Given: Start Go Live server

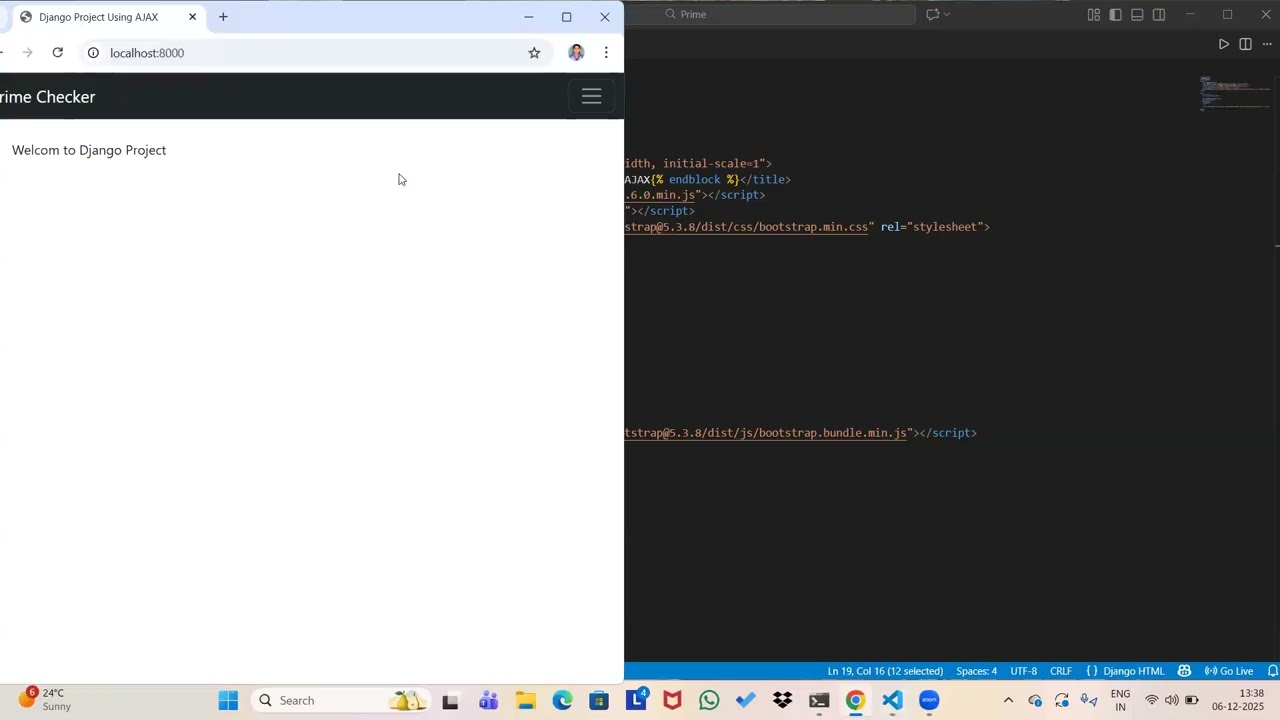Looking at the screenshot, I should coord(1229,671).
